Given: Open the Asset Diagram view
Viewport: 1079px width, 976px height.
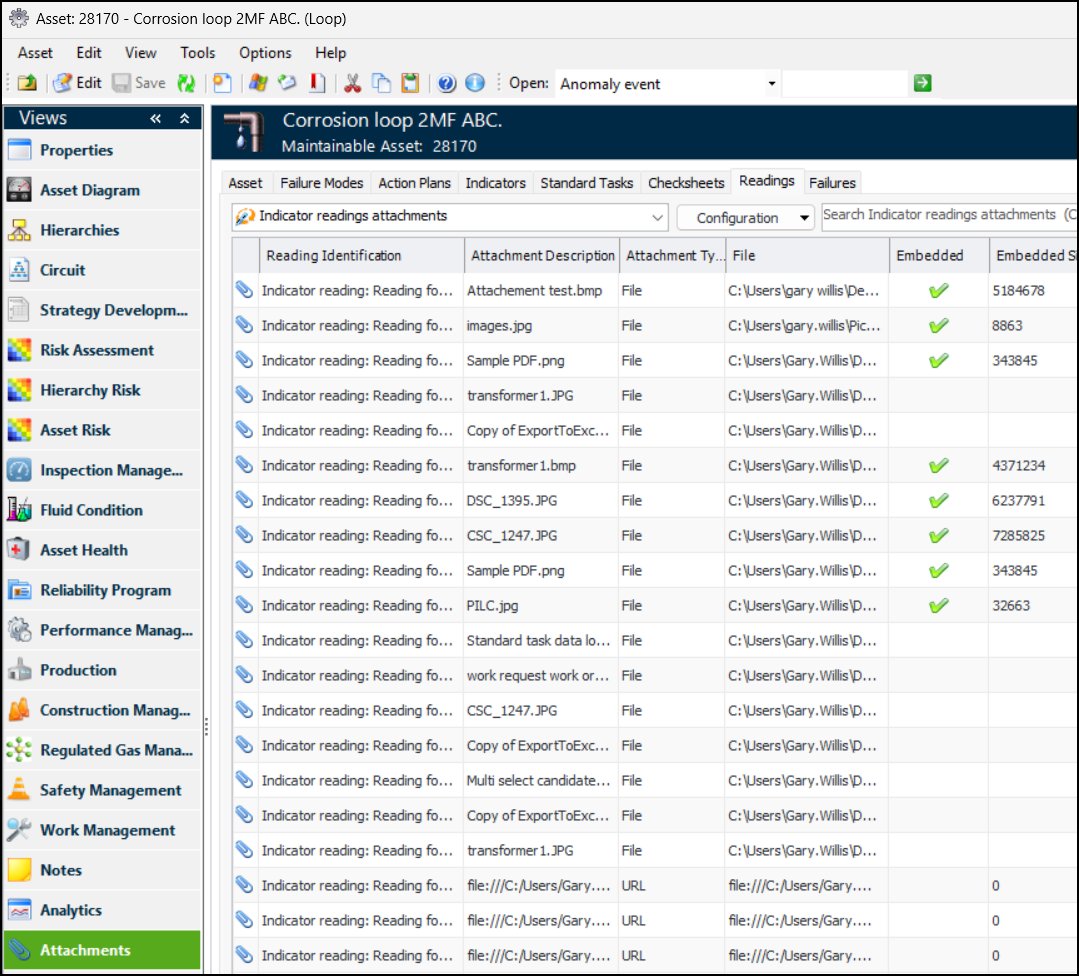Looking at the screenshot, I should (90, 190).
